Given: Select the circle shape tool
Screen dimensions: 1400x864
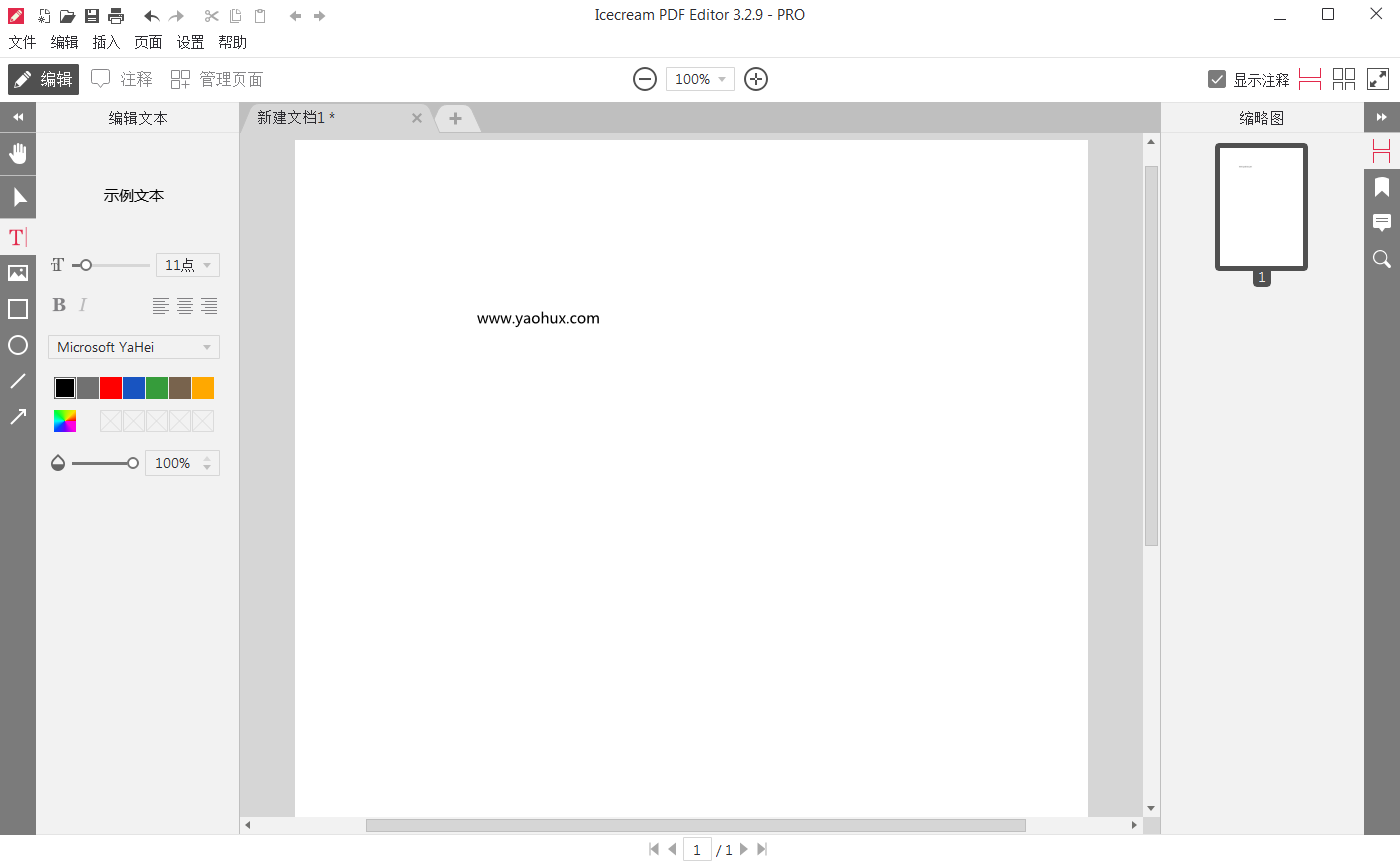Looking at the screenshot, I should (18, 345).
